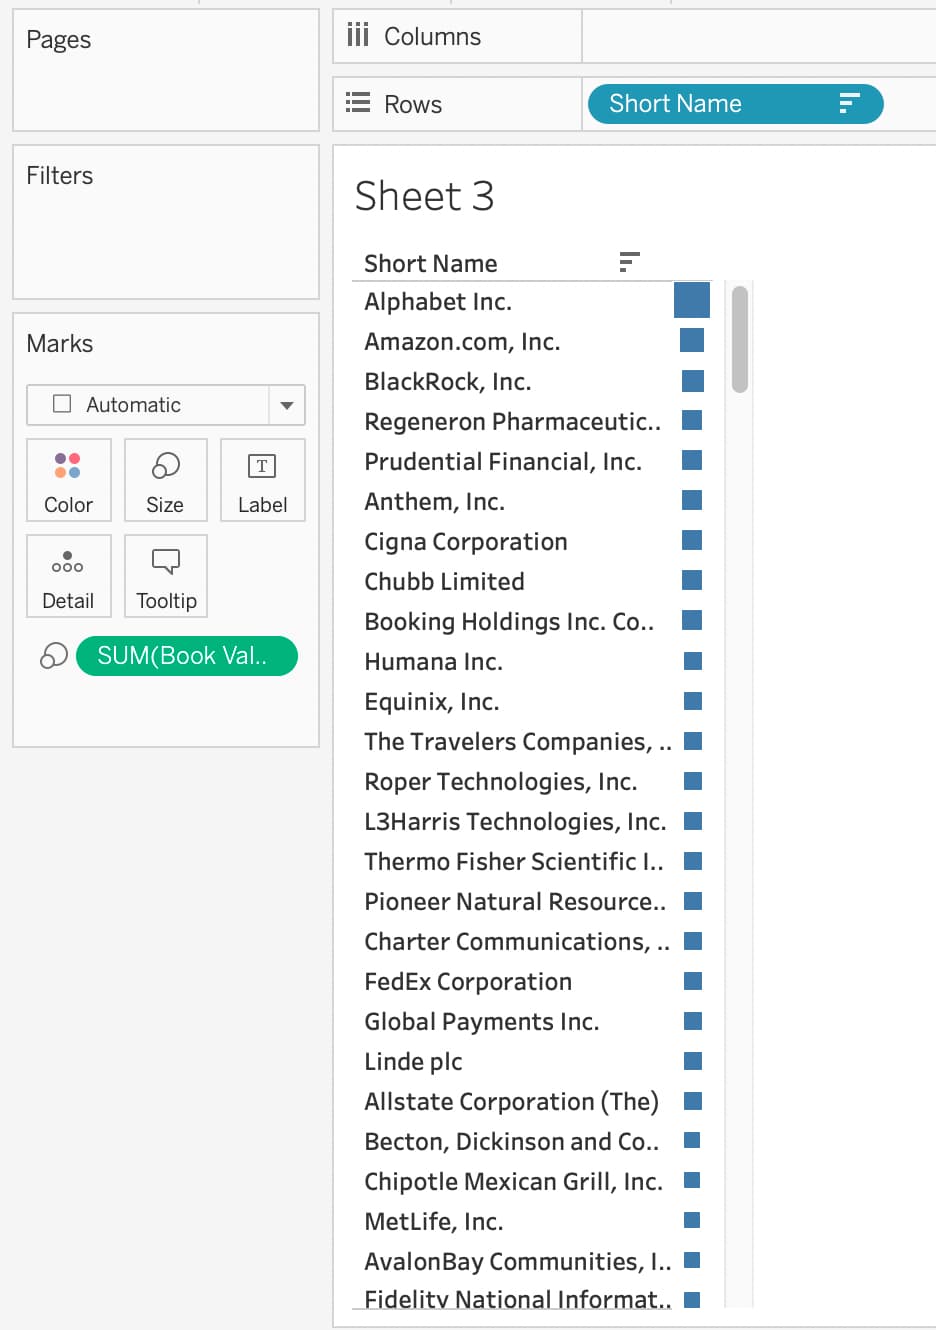This screenshot has width=936, height=1330.
Task: Click the Alphabet Inc. square mark
Action: [691, 300]
